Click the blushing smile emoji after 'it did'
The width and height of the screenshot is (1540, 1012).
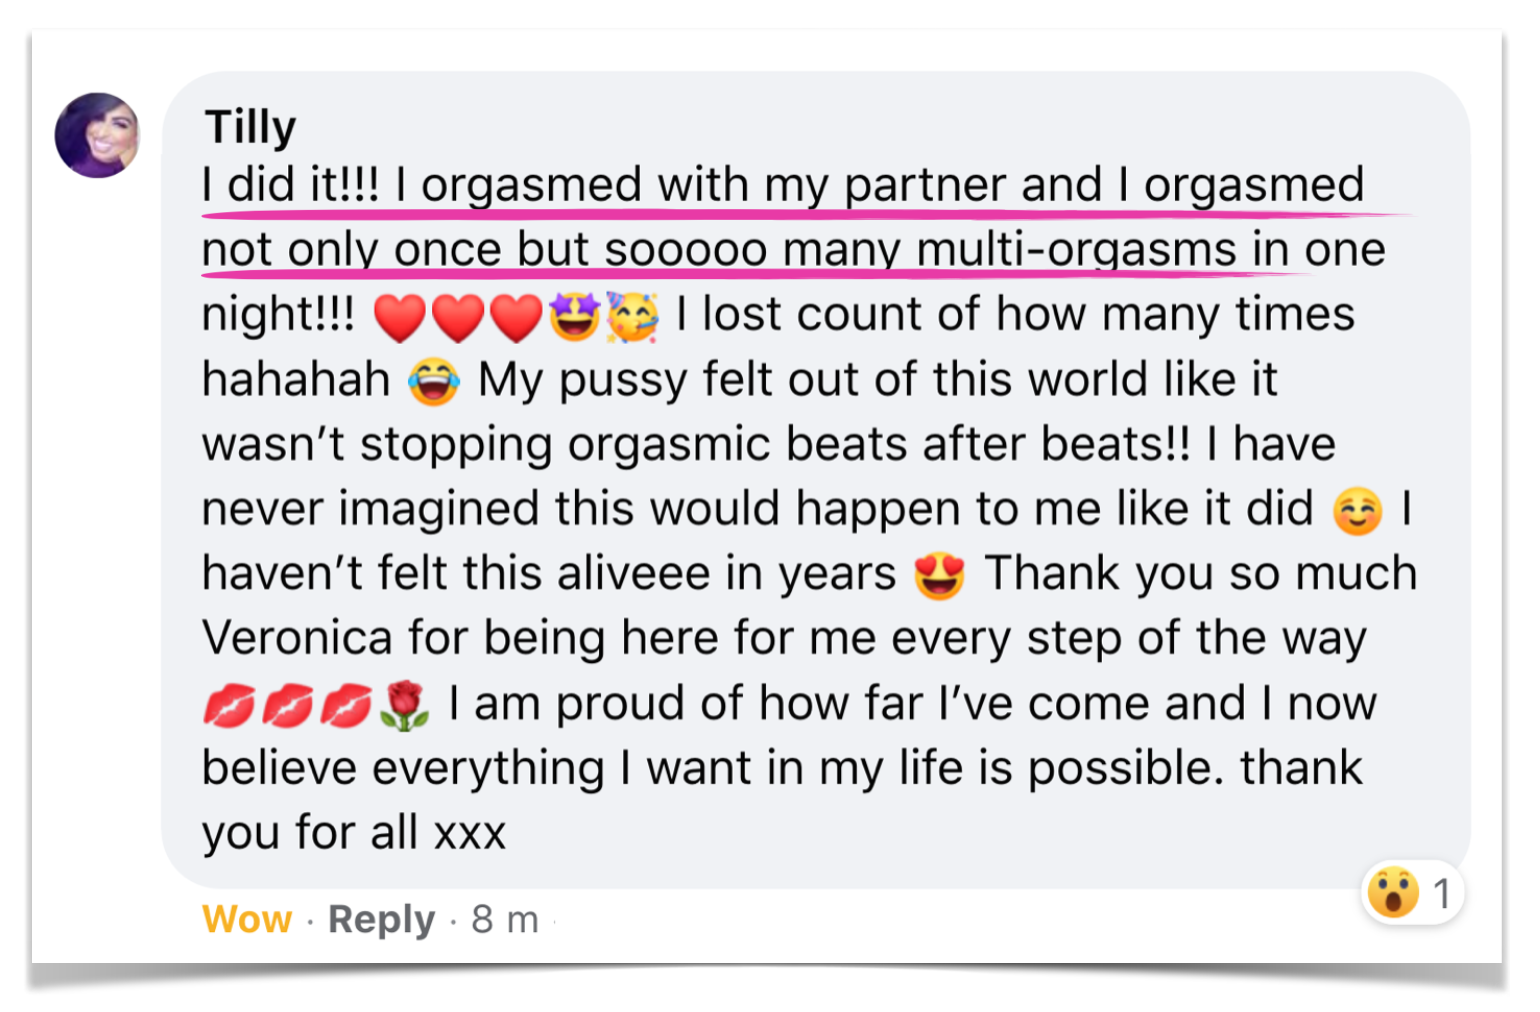[x=1357, y=511]
